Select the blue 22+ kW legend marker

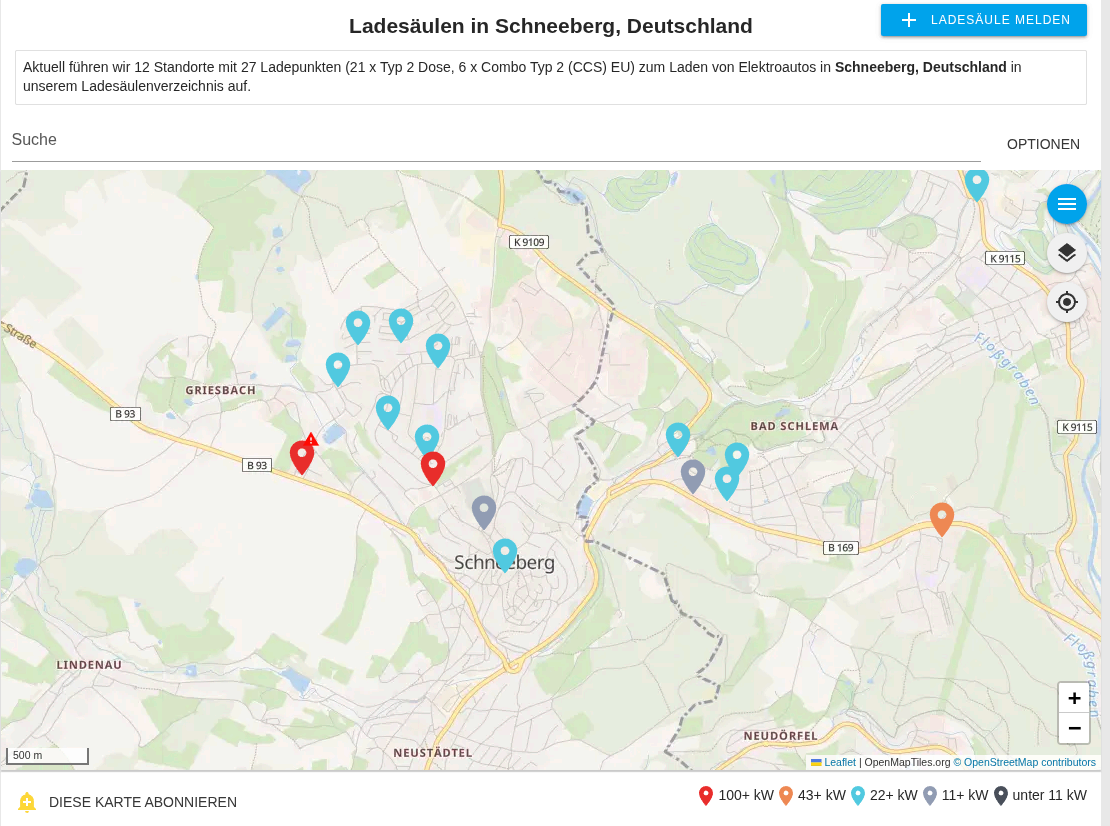pyautogui.click(x=858, y=795)
